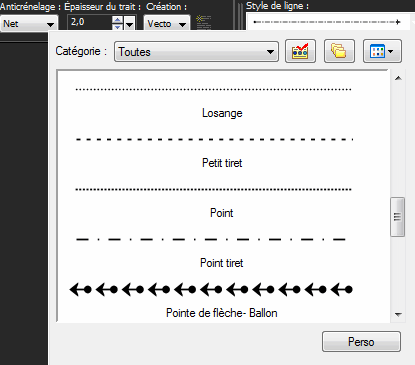Click the Perso button
The height and width of the screenshot is (365, 415).
[361, 342]
